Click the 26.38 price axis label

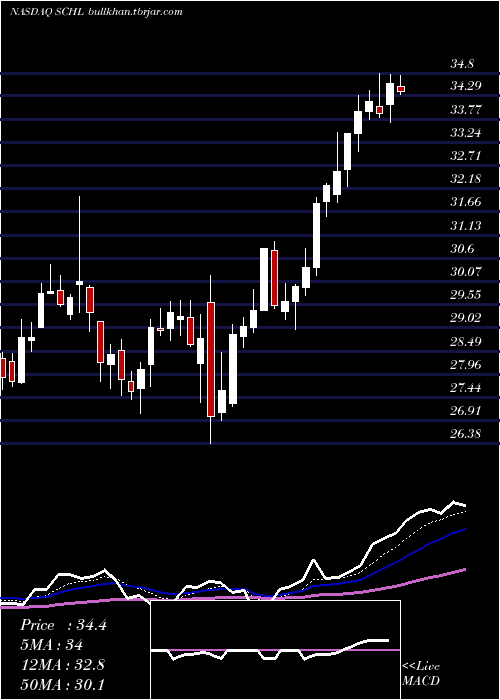[x=466, y=433]
